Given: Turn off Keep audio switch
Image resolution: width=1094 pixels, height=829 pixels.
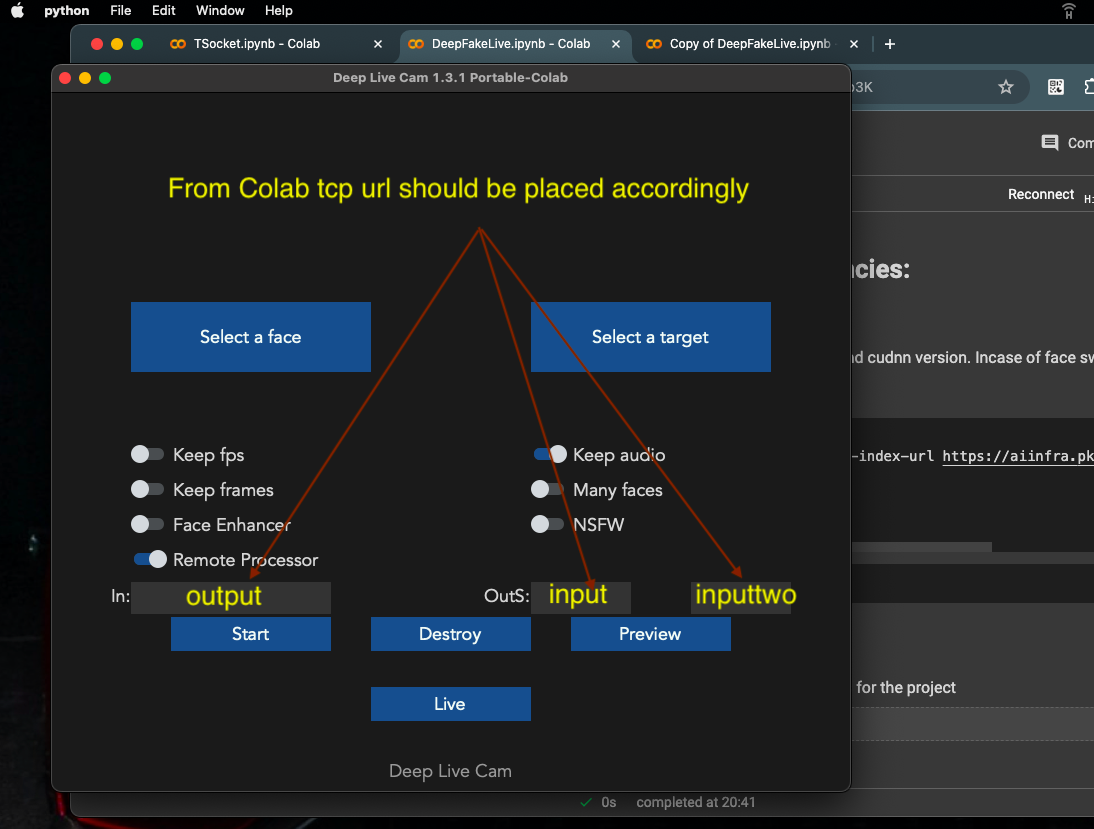Looking at the screenshot, I should 550,455.
